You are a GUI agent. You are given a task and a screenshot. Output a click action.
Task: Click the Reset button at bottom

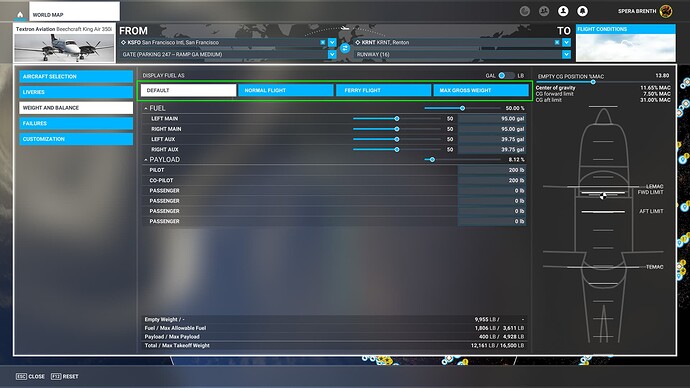65,377
